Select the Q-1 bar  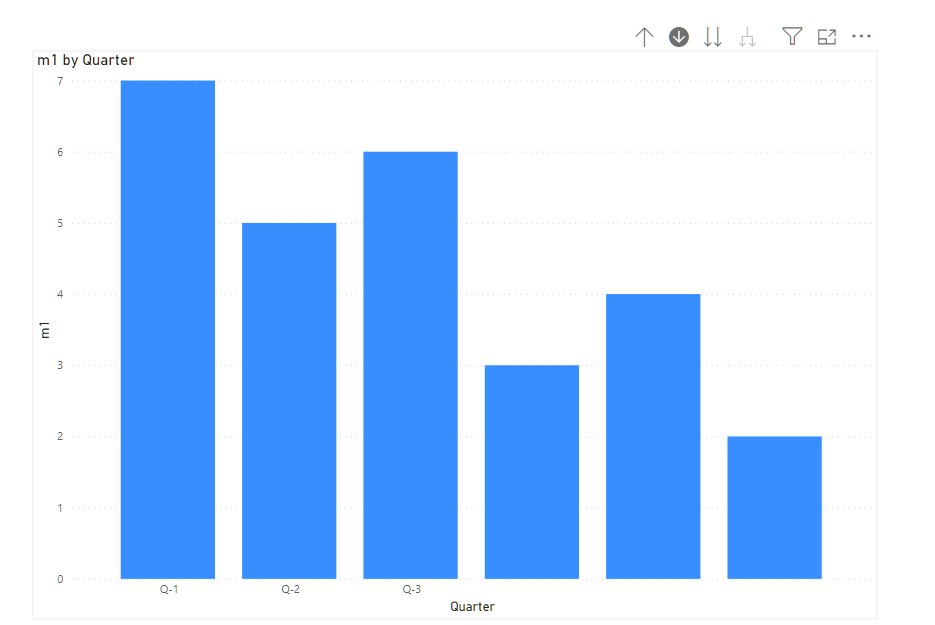168,329
